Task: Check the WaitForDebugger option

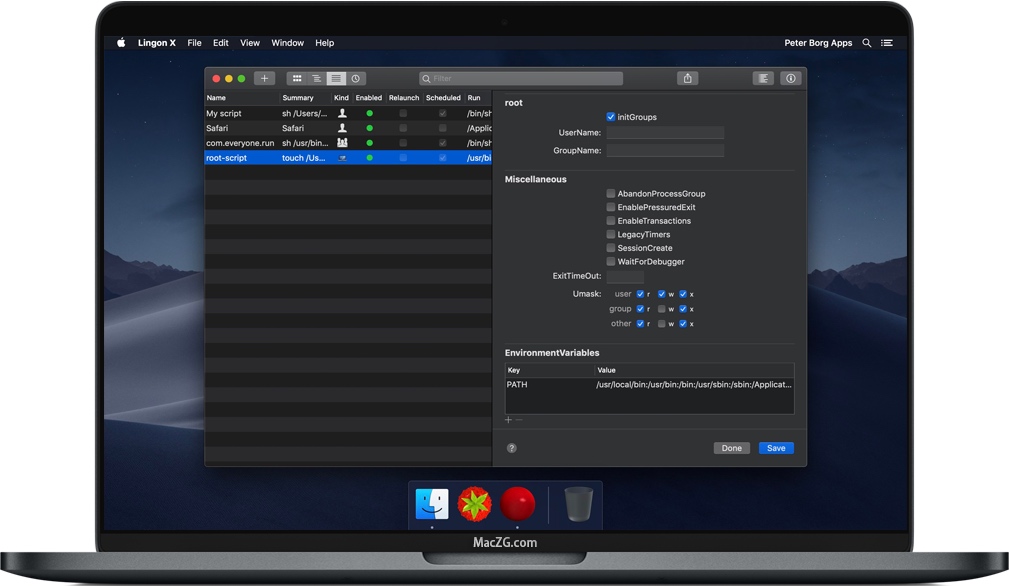Action: [x=611, y=262]
